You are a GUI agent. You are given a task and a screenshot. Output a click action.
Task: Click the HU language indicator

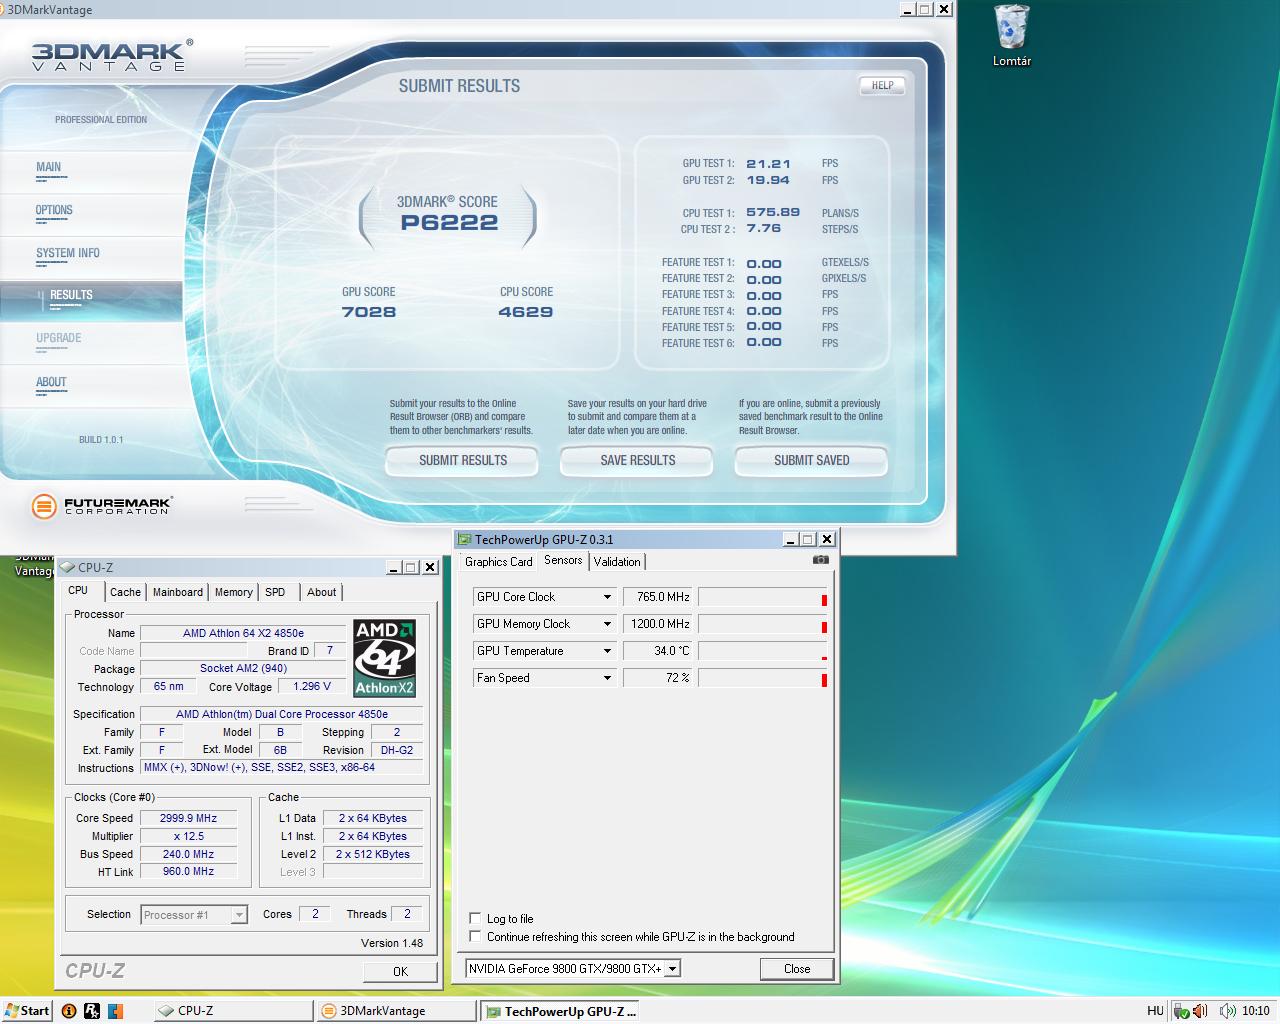[1155, 1011]
